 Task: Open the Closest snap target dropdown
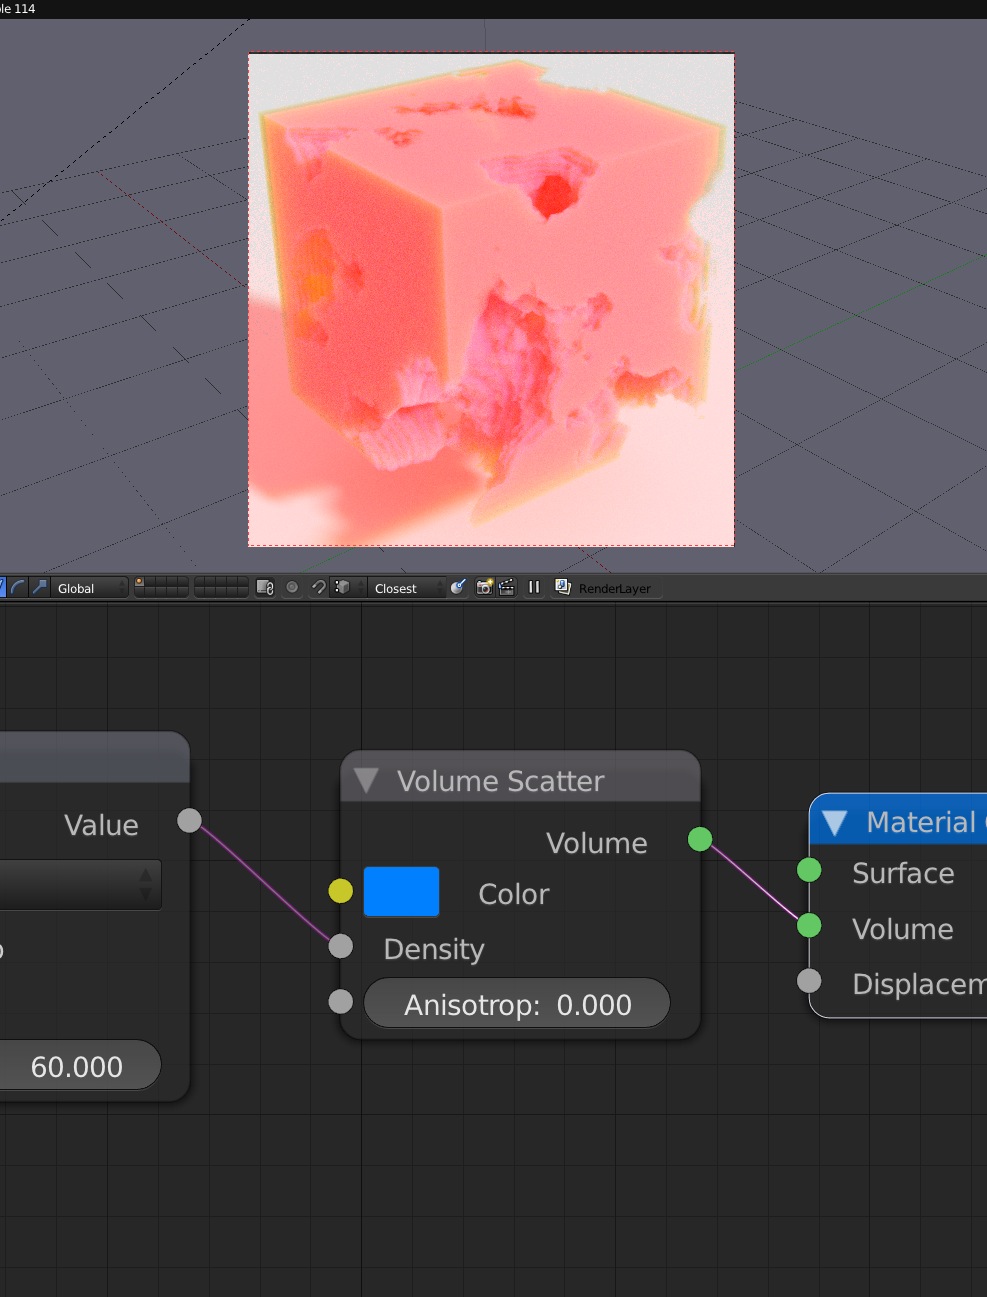407,588
